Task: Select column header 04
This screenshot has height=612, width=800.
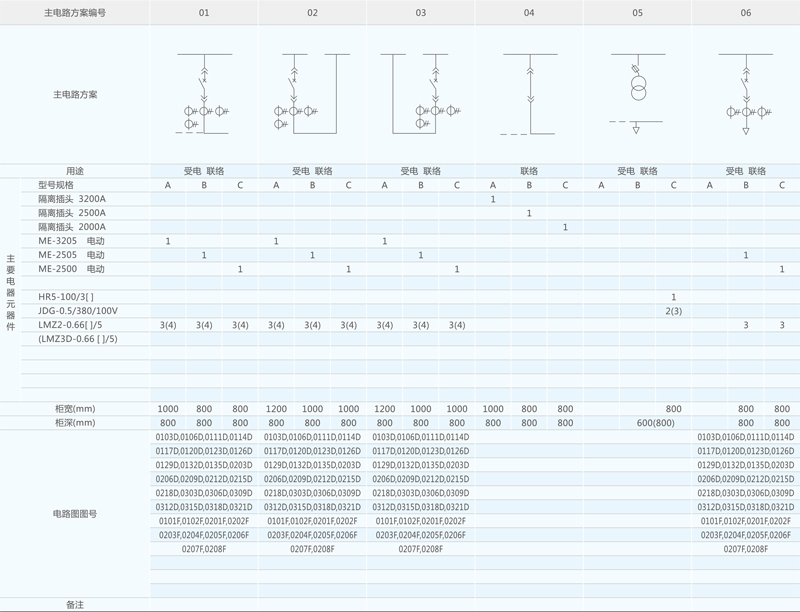Action: click(x=528, y=13)
